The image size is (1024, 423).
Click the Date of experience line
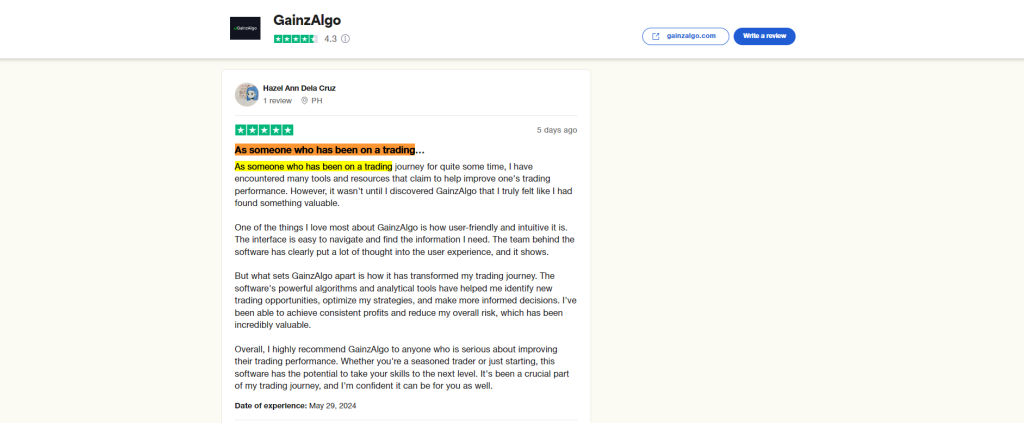click(x=295, y=406)
